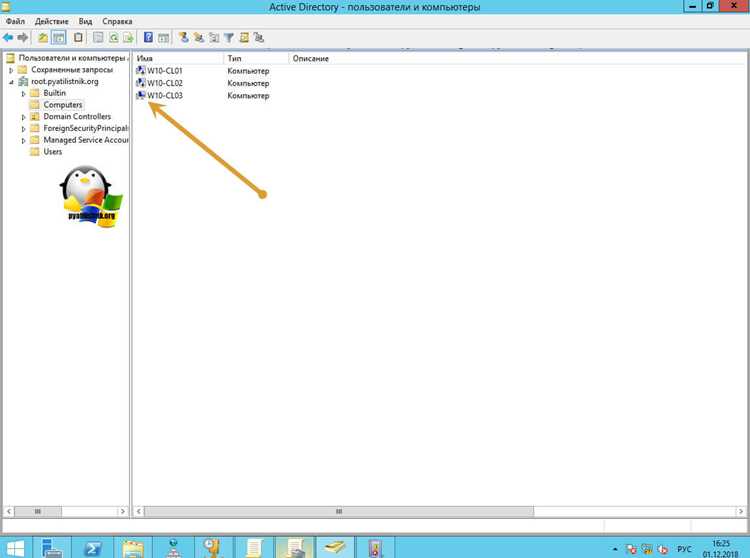Image resolution: width=750 pixels, height=558 pixels.
Task: Expand Сохраненные запросы node
Action: [x=11, y=70]
